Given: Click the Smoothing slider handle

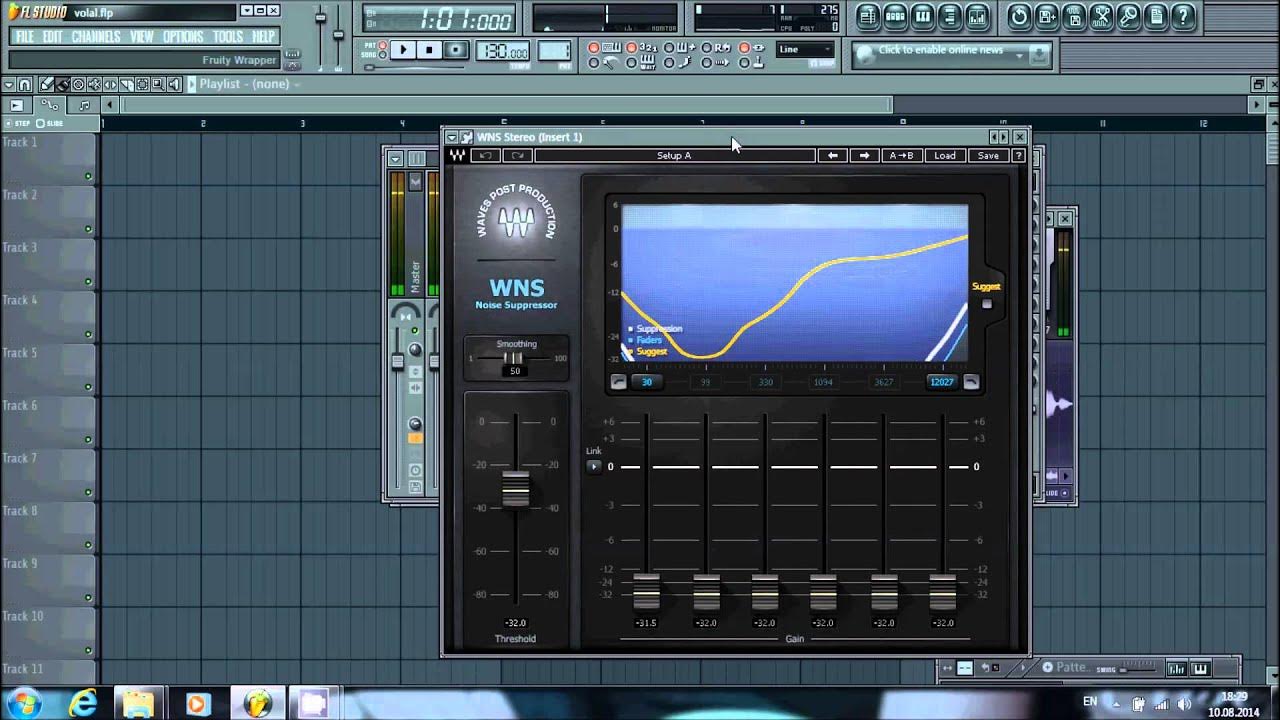Looking at the screenshot, I should [x=514, y=358].
